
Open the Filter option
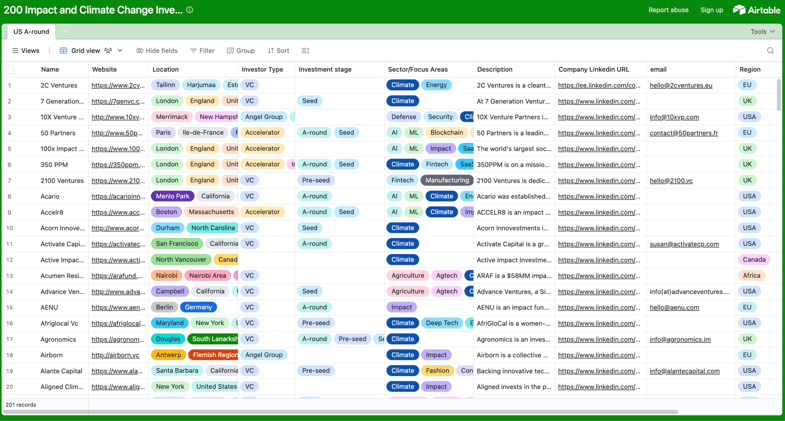202,51
